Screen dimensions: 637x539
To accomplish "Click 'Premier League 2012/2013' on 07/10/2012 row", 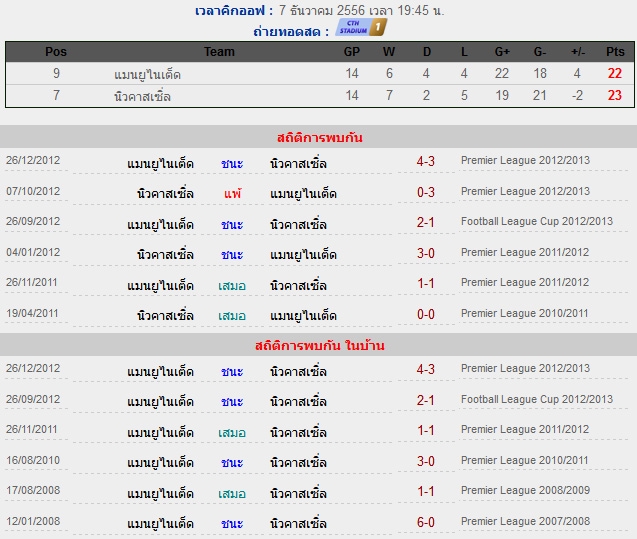I will [525, 191].
